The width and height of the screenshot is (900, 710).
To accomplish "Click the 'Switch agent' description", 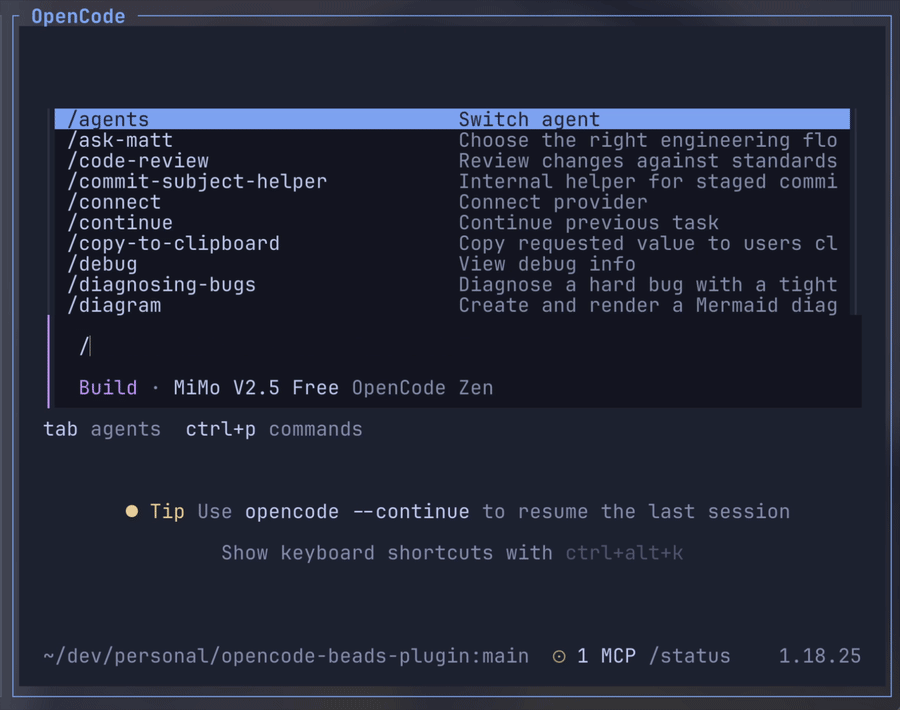I will (529, 119).
